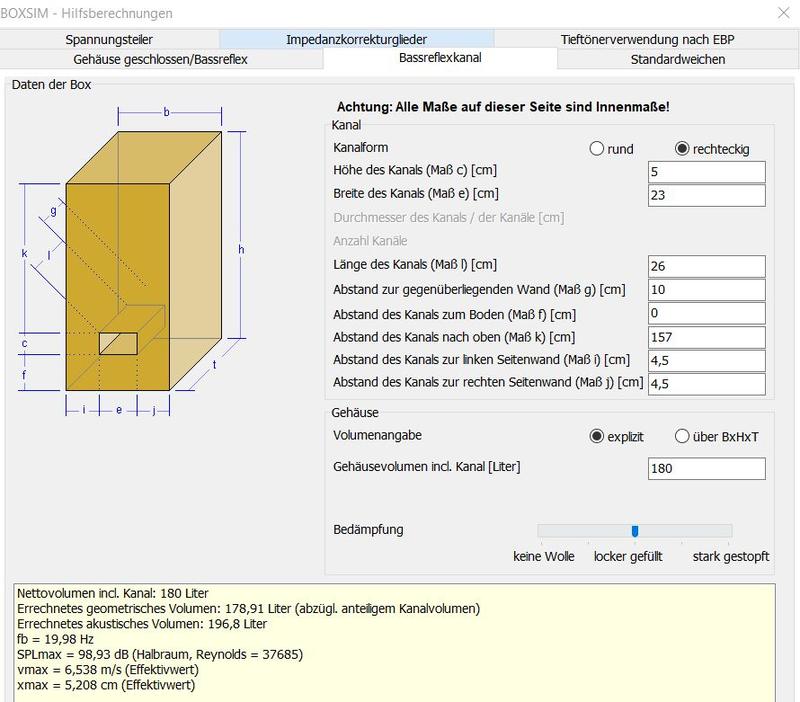800x702 pixels.
Task: Click the box dimension diagram
Action: (133, 261)
